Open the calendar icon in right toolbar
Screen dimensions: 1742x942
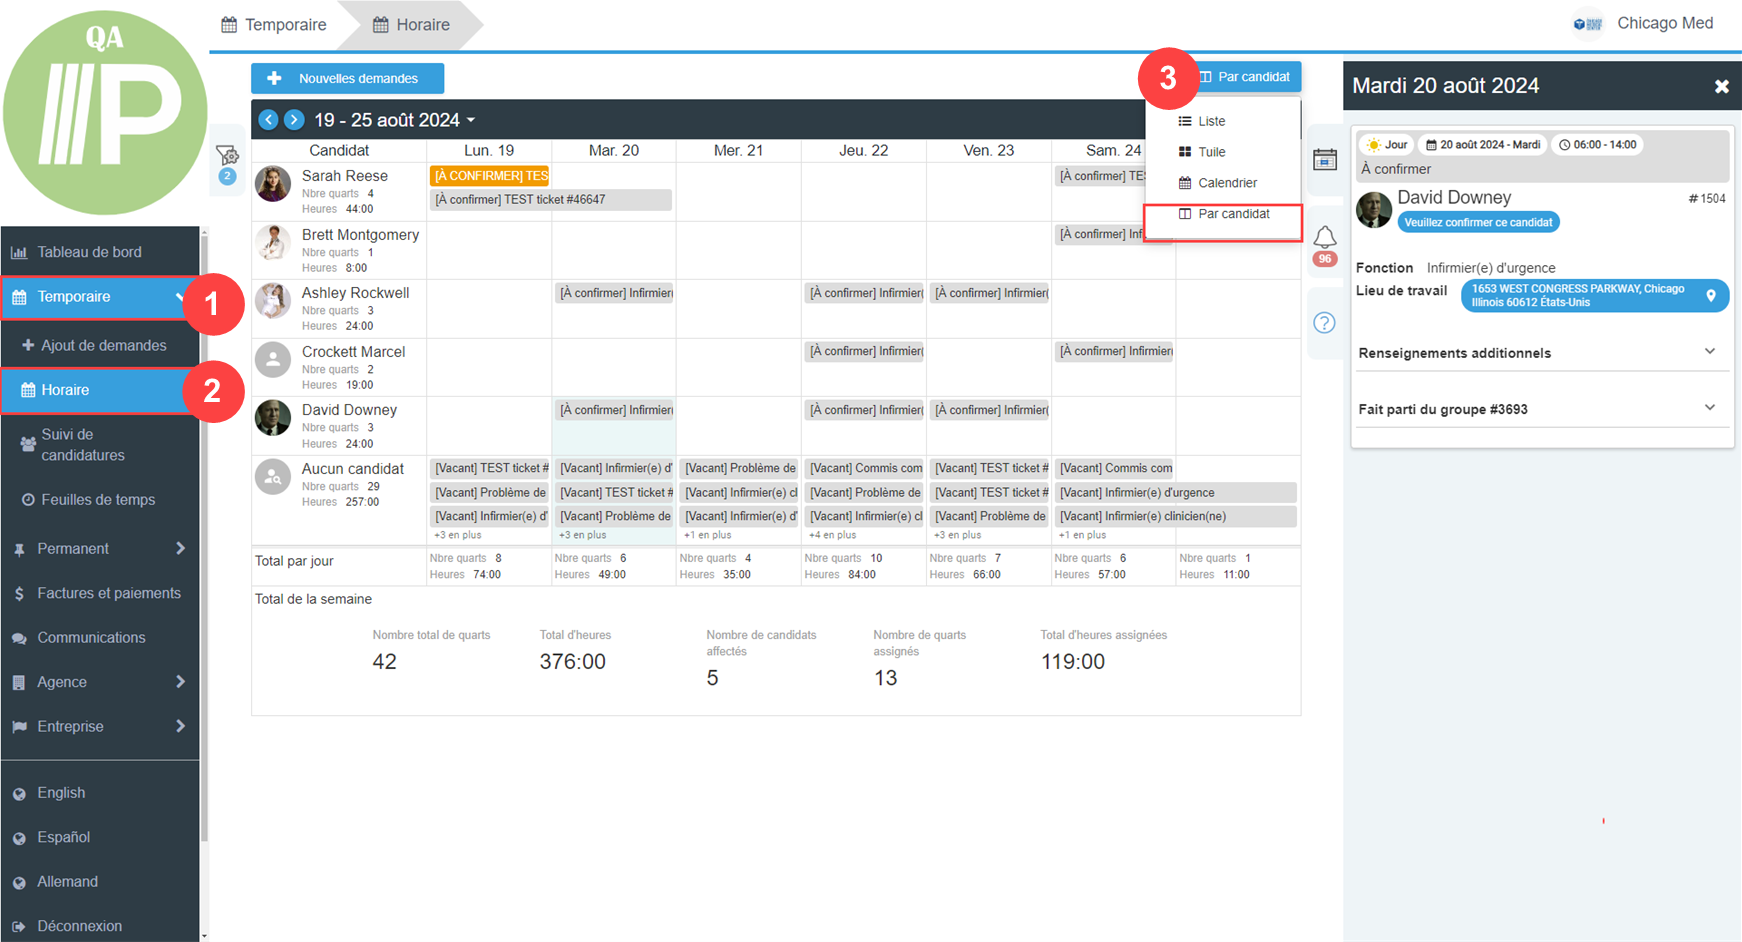click(1325, 160)
